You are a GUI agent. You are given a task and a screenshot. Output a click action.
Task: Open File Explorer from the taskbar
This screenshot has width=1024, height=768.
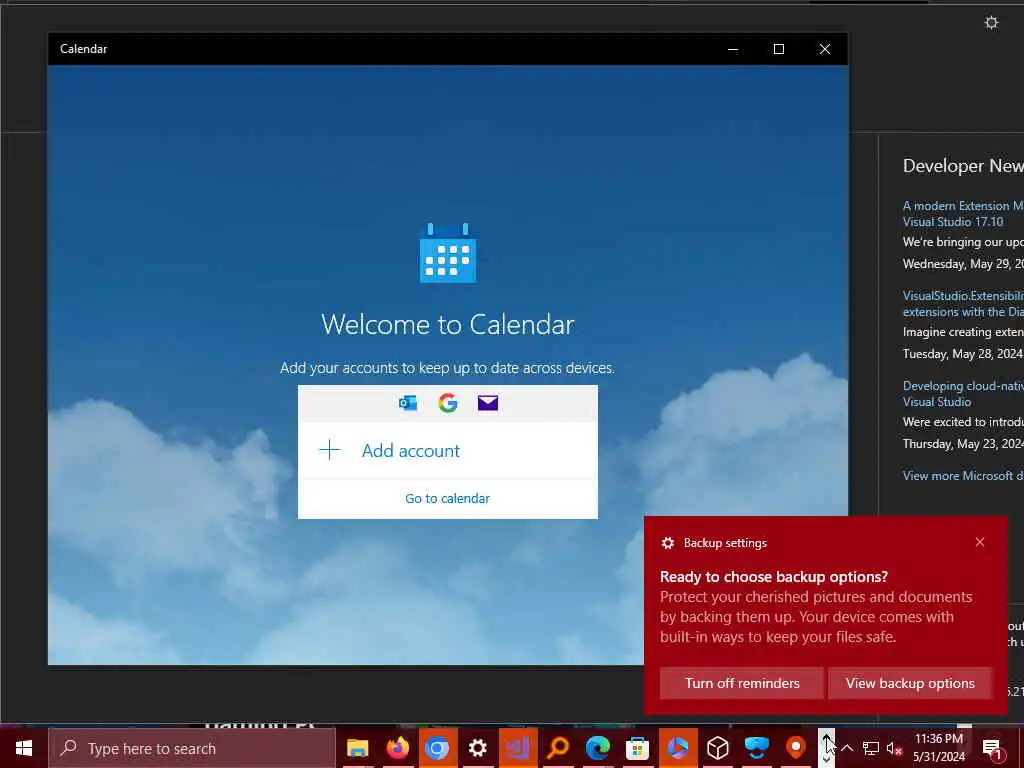357,748
